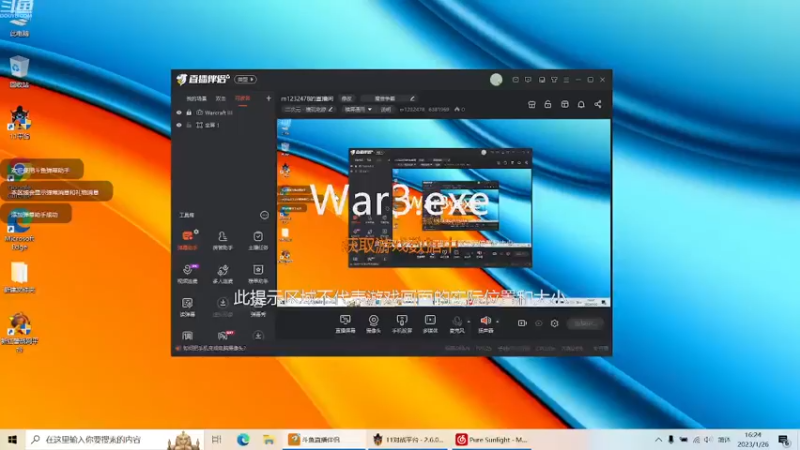Add a 手机投屏 phone casting source
The height and width of the screenshot is (450, 800).
402,324
